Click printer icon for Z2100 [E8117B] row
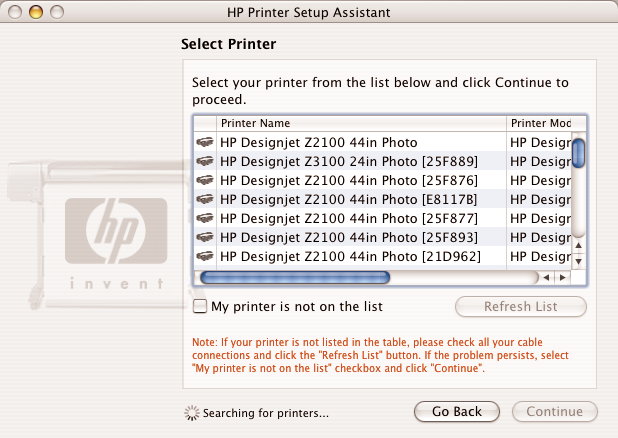This screenshot has height=438, width=618. coord(205,199)
